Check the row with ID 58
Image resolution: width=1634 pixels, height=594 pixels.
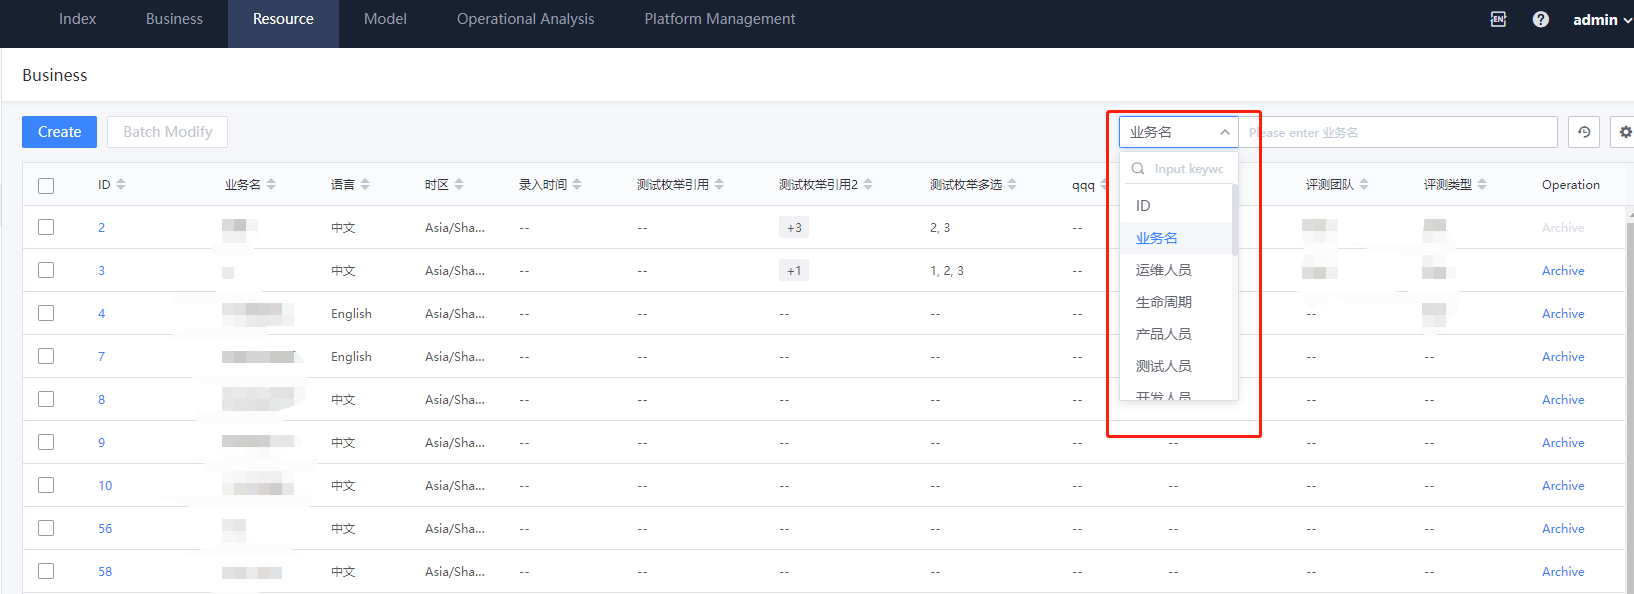coord(46,571)
